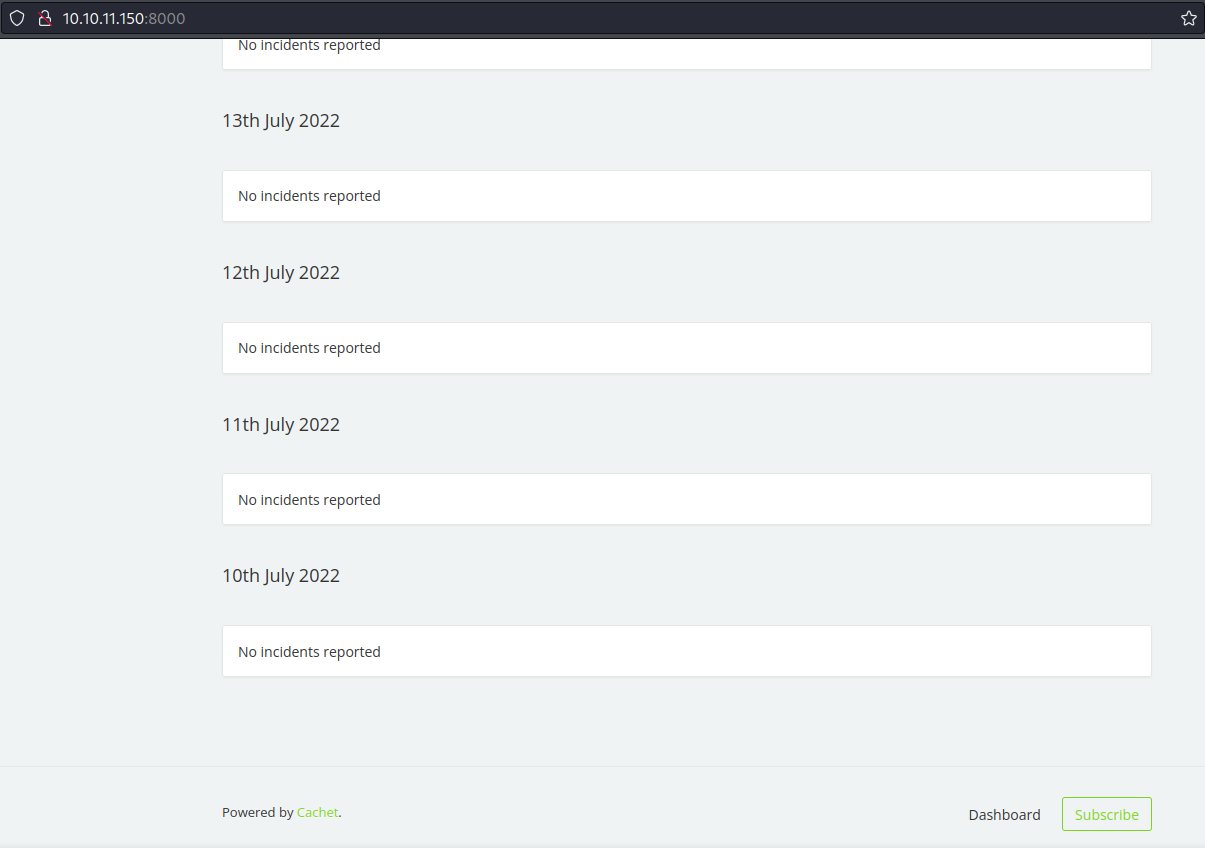Screen dimensions: 1205x848
Task: Click the No incidents card under 11th July
Action: [x=686, y=499]
